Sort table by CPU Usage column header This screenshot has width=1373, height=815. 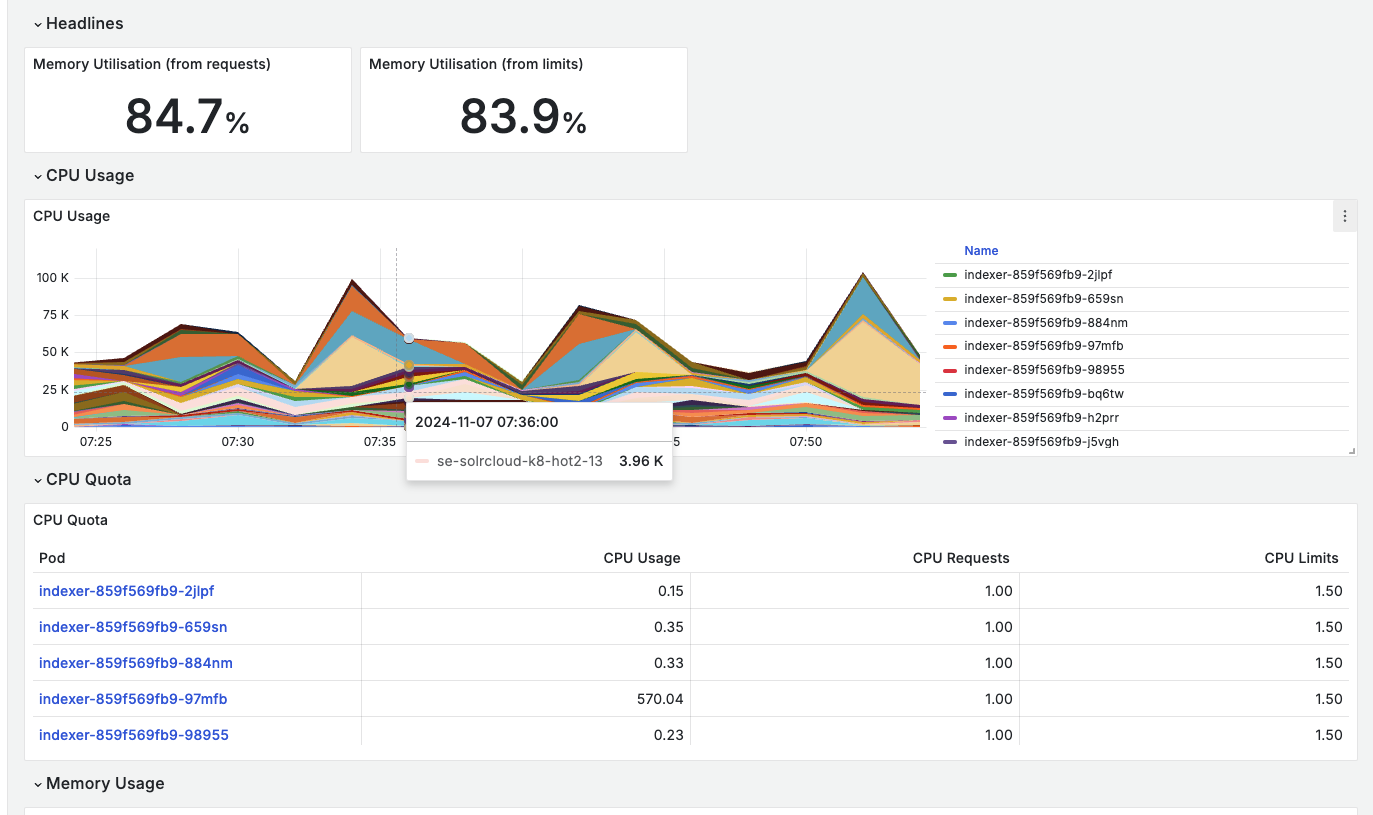tap(642, 558)
